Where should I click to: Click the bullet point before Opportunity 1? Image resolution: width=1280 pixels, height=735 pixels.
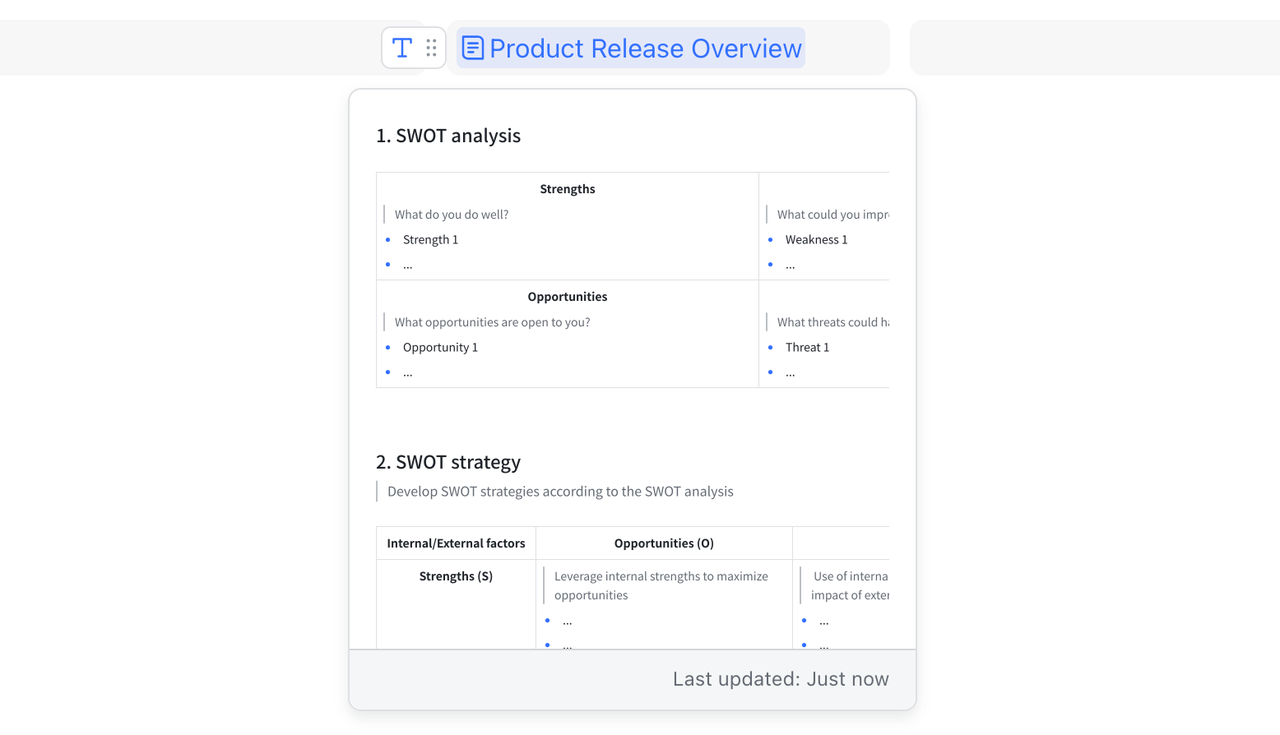(x=387, y=347)
